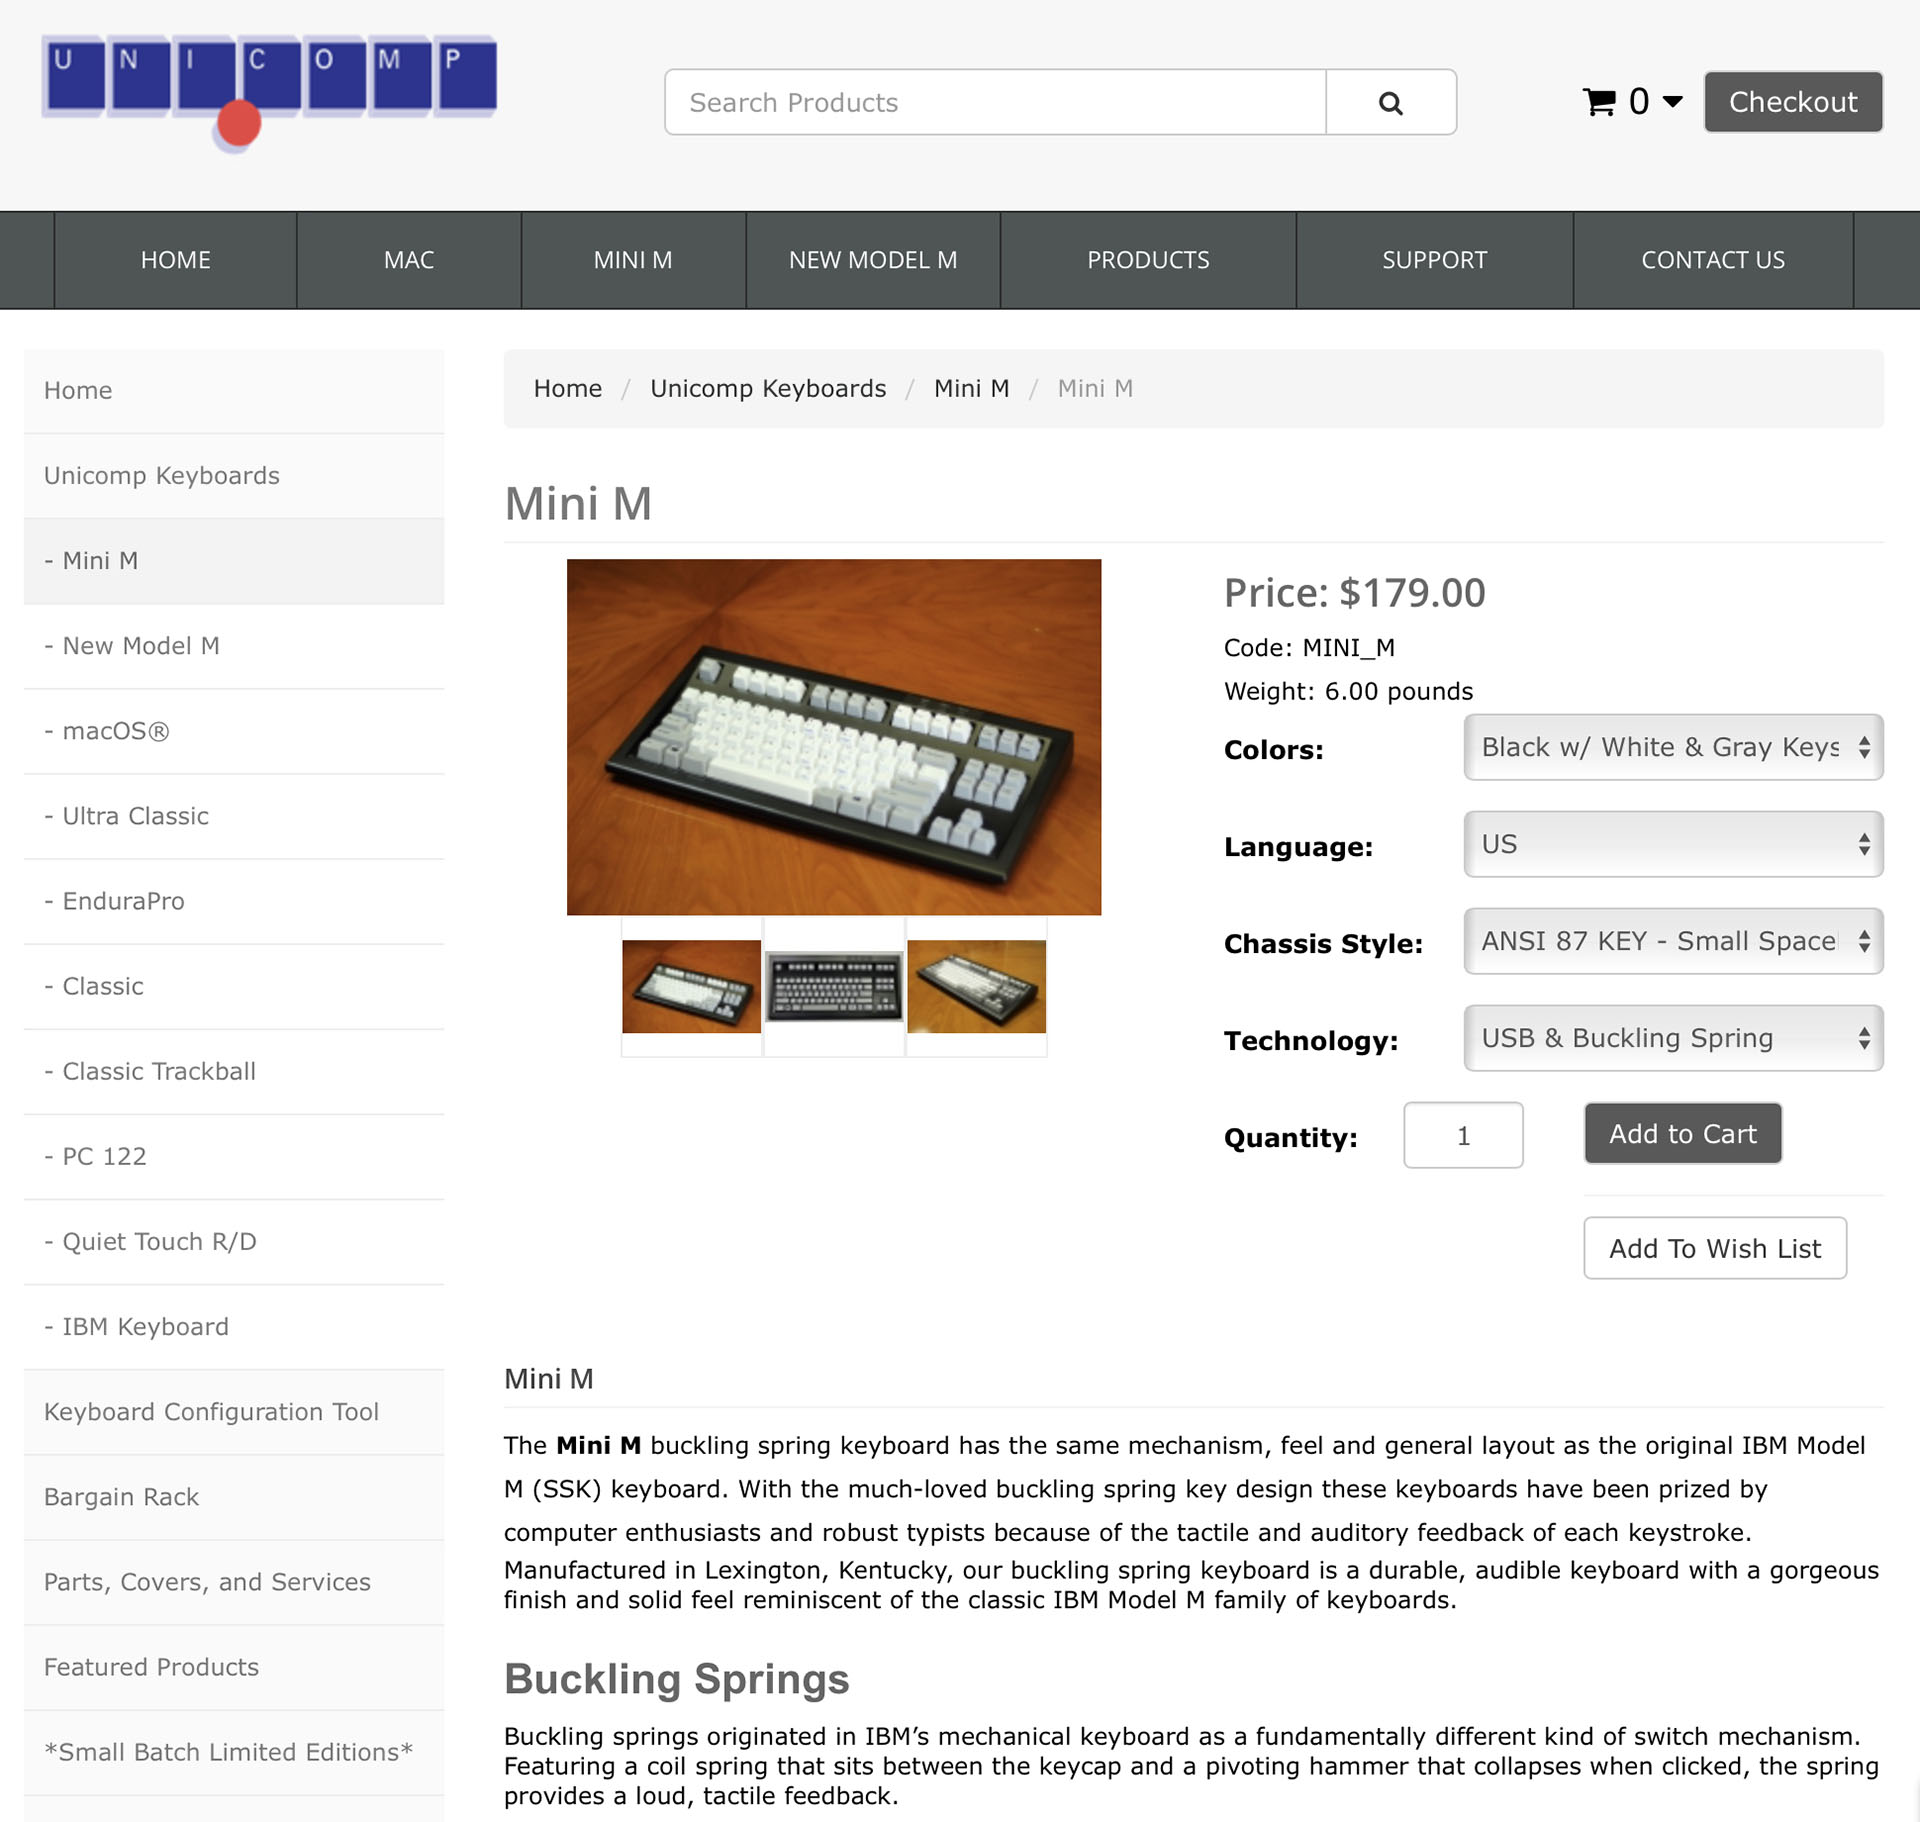The height and width of the screenshot is (1822, 1920).
Task: Click the Add to Cart button
Action: click(x=1683, y=1133)
